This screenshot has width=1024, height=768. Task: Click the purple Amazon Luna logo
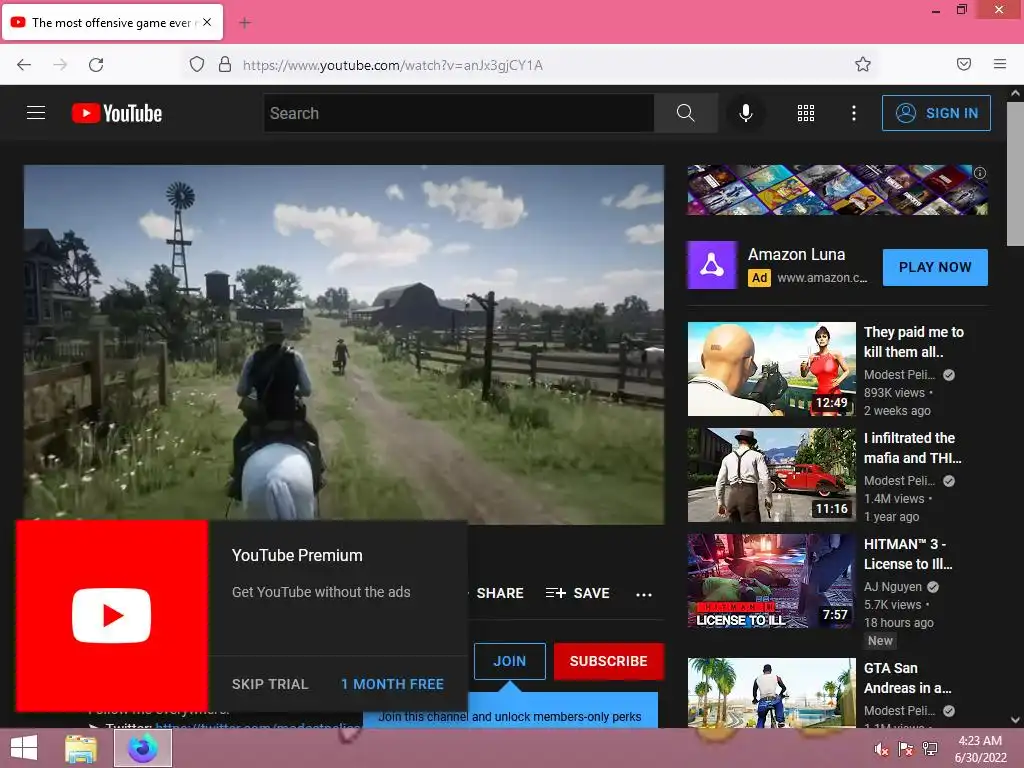coord(712,266)
